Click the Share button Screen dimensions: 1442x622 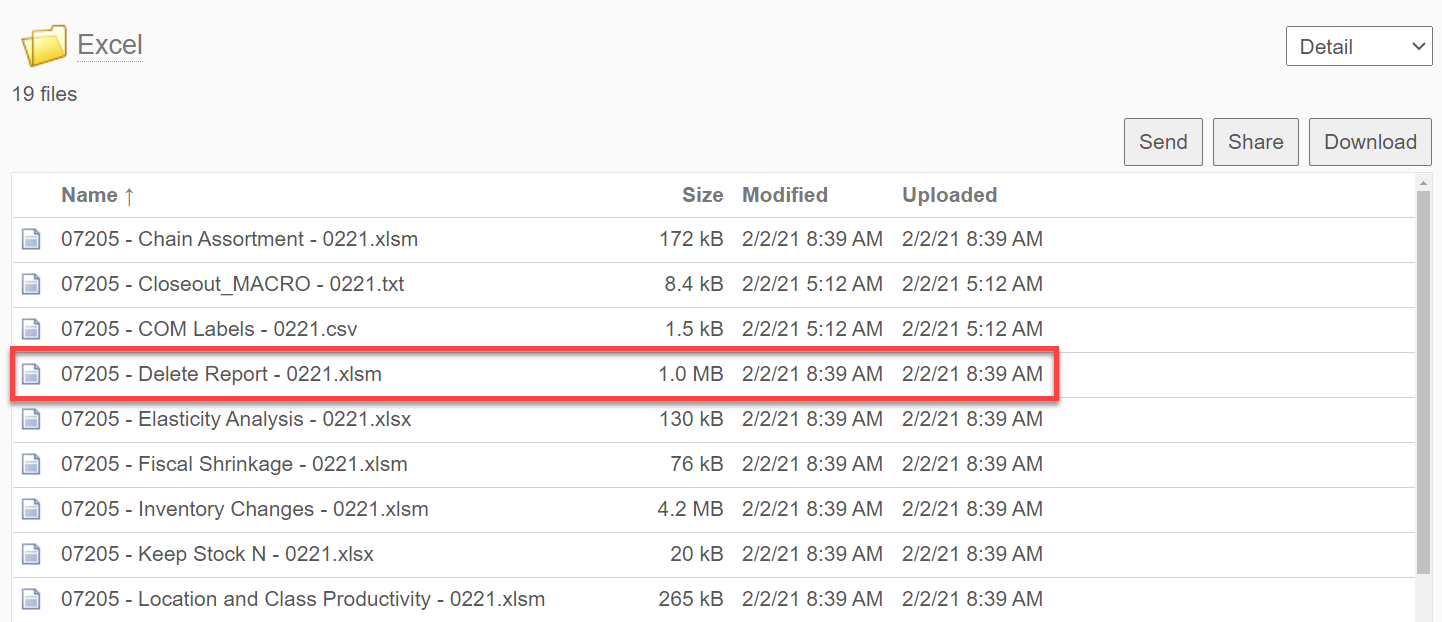coord(1255,141)
